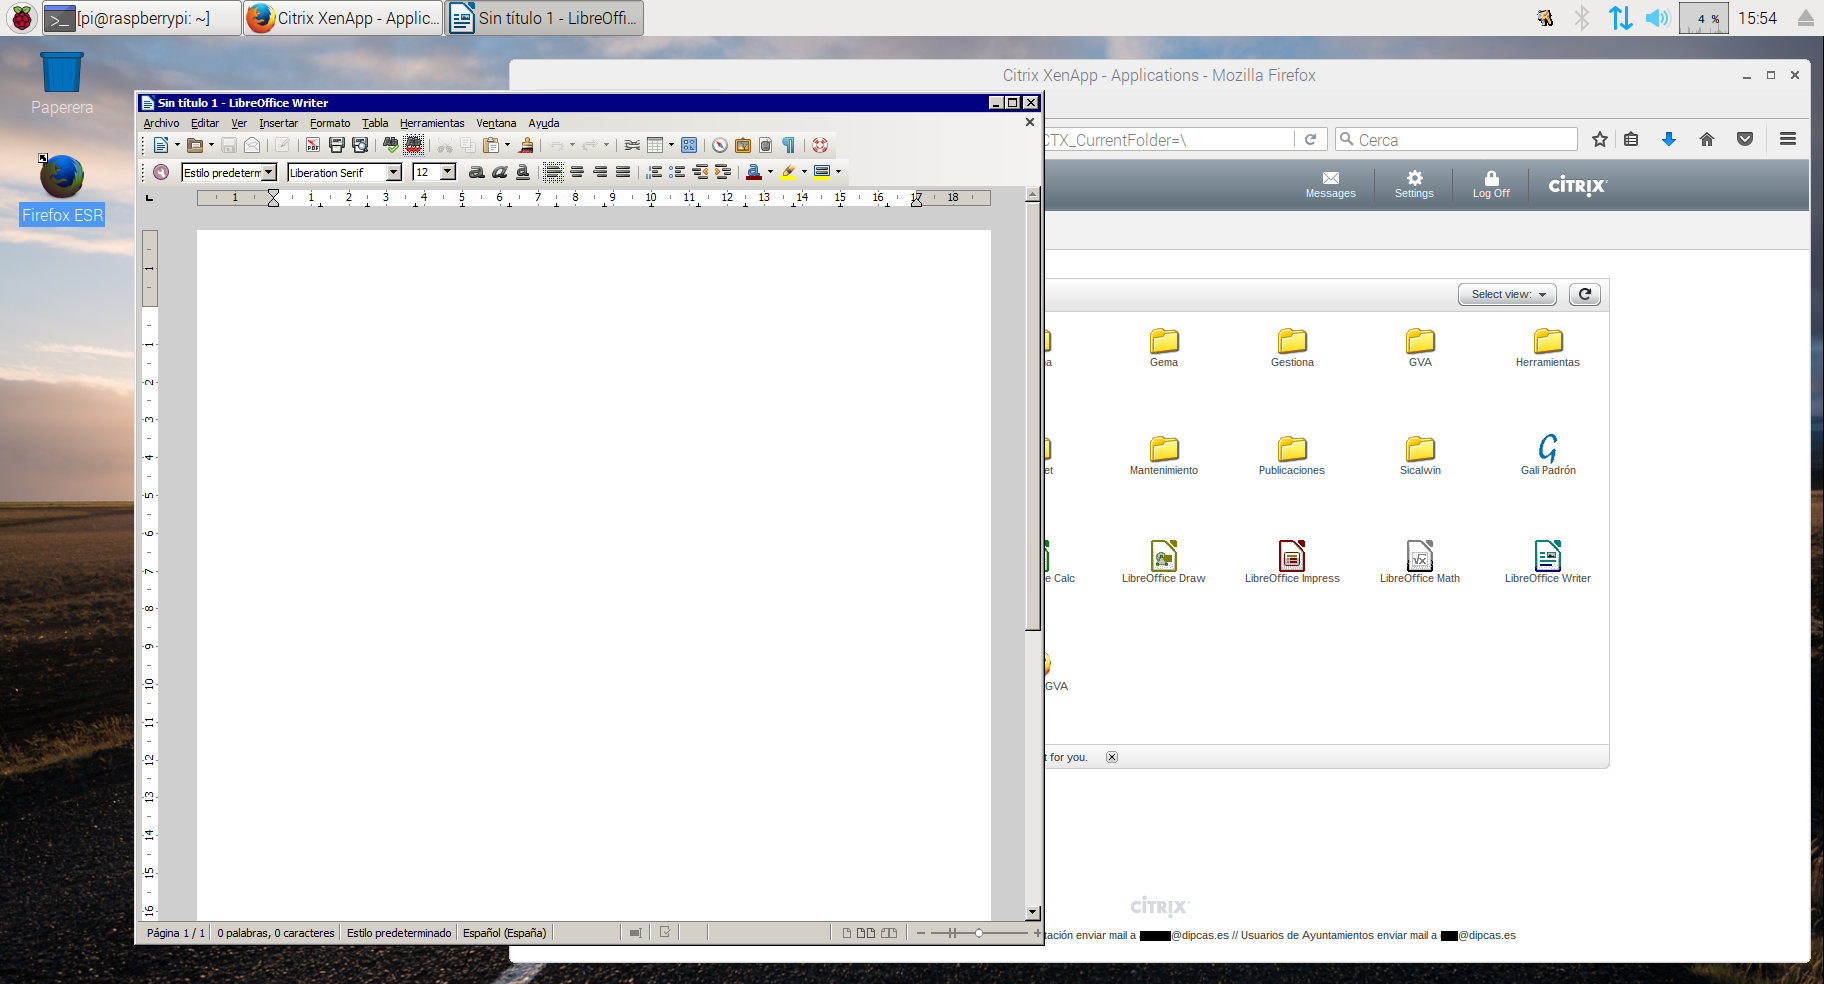Open the Herramientas menu

coord(432,123)
